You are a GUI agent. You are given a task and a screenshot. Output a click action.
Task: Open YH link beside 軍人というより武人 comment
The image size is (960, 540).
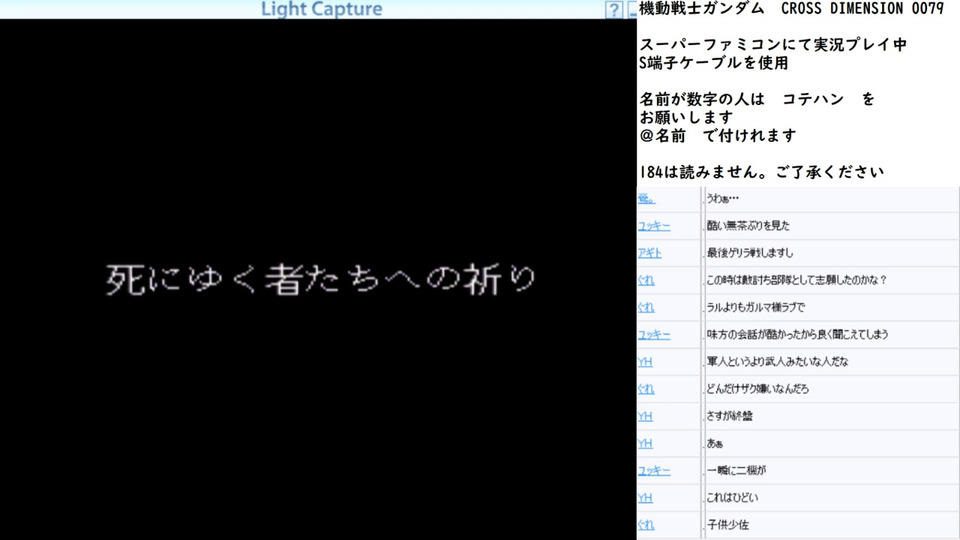[x=645, y=362]
